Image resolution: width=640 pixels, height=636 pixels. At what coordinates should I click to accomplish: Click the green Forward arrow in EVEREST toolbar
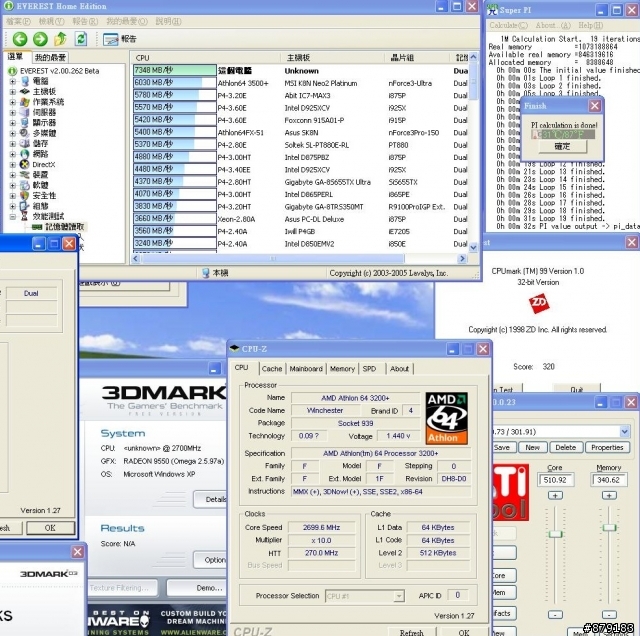[42, 39]
